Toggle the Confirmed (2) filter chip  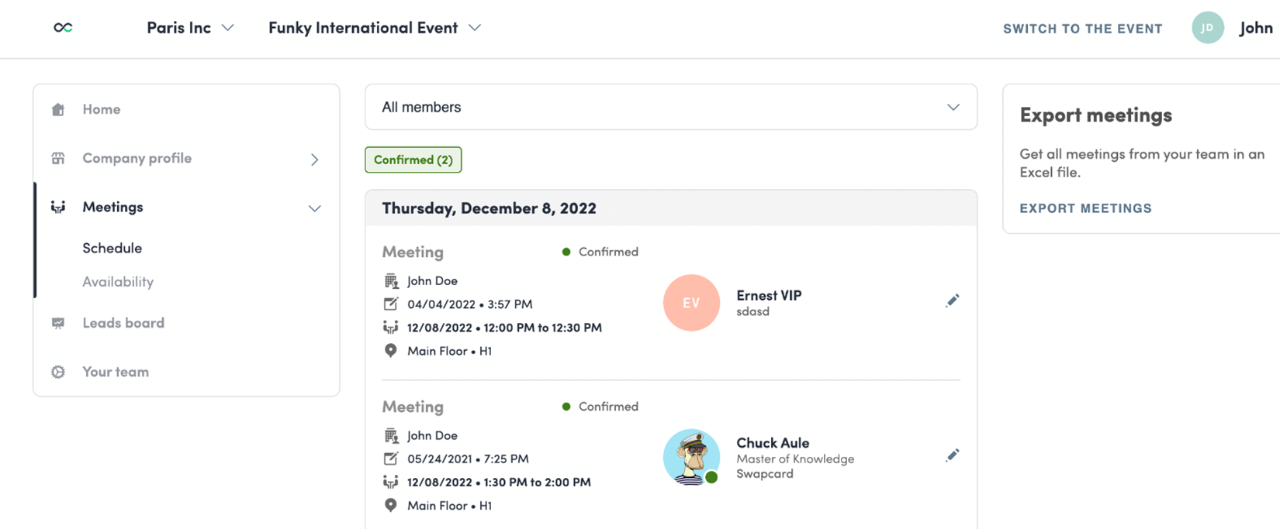click(413, 160)
